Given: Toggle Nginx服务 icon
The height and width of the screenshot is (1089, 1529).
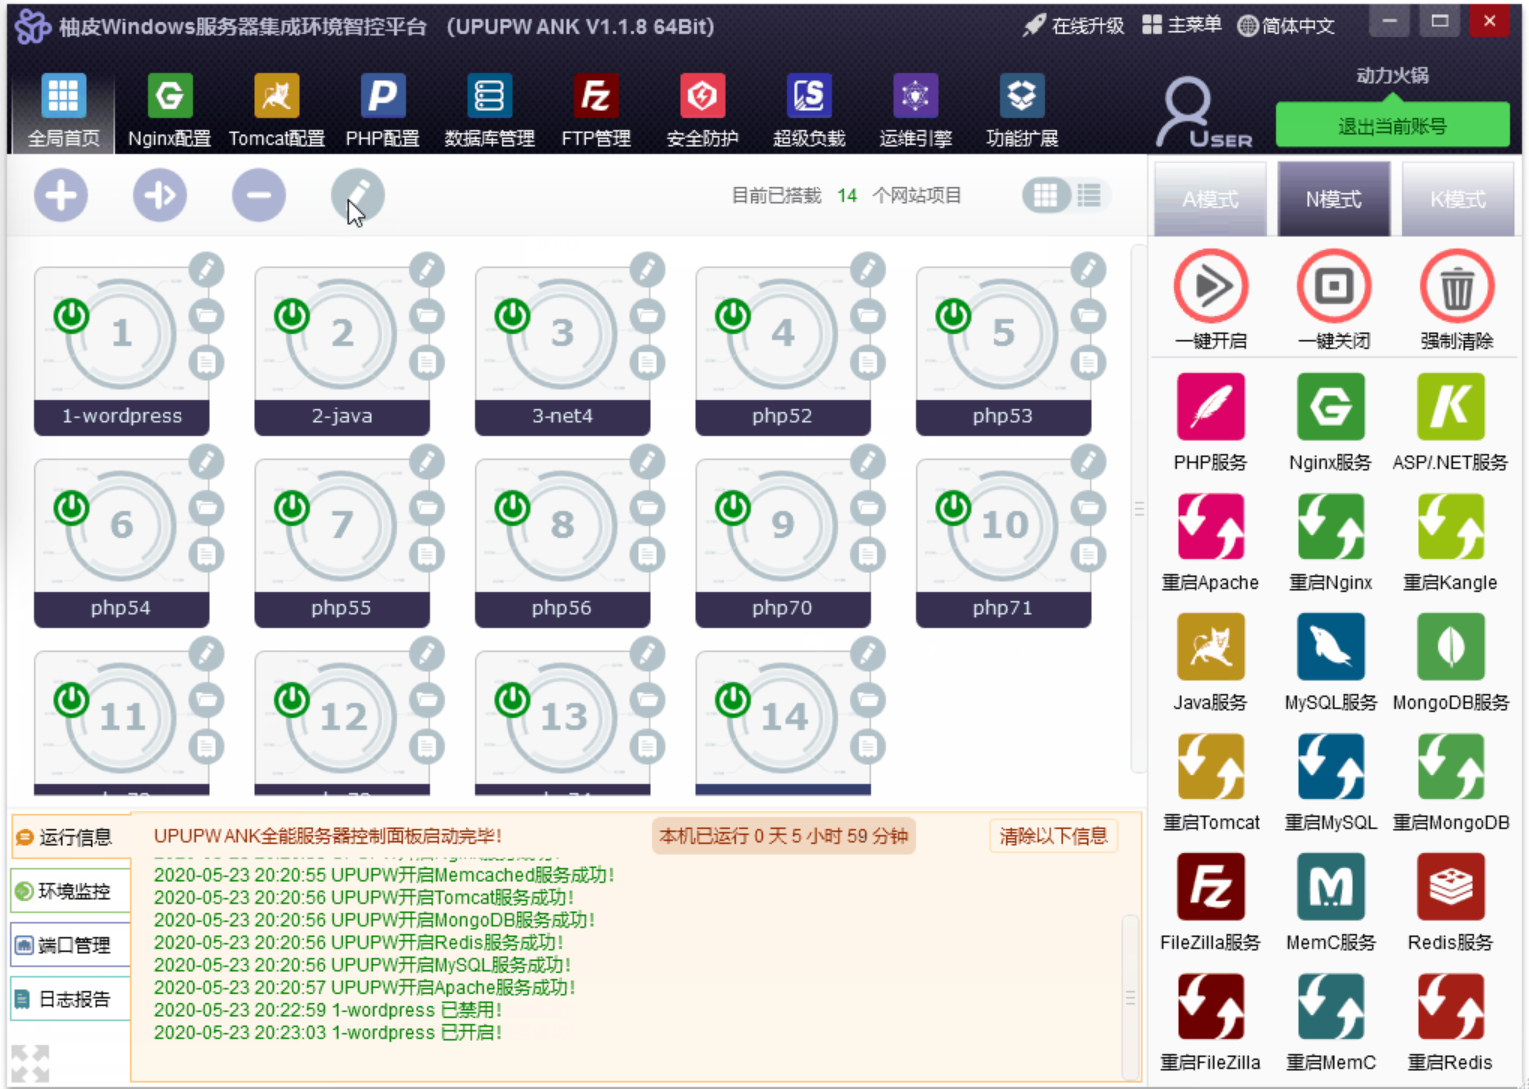Looking at the screenshot, I should coord(1330,407).
